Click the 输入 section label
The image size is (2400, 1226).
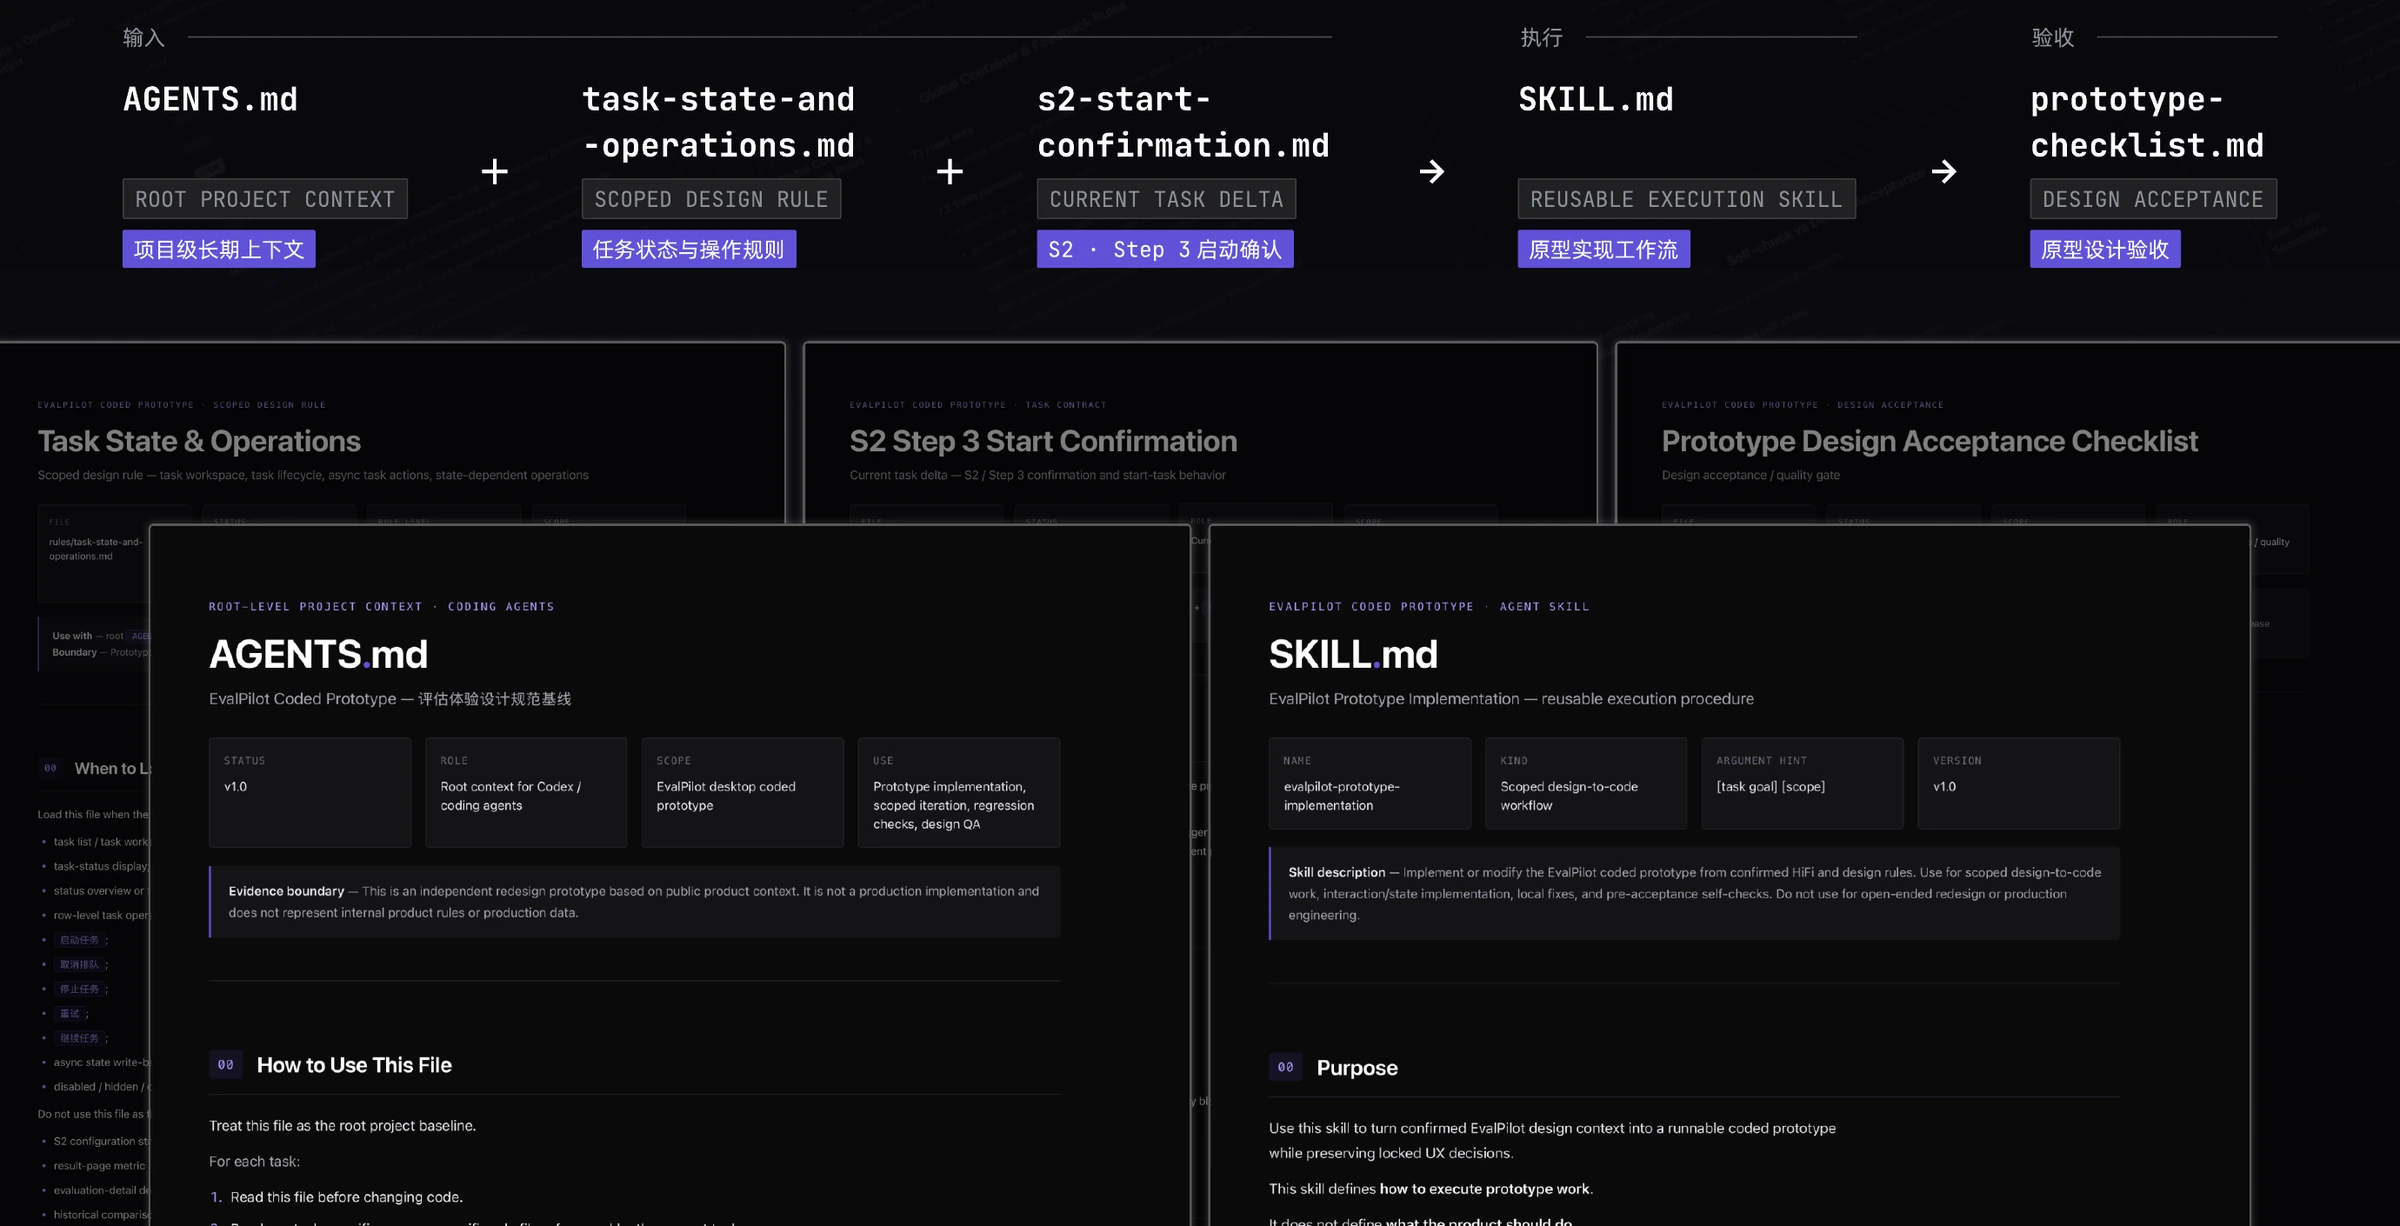click(144, 37)
